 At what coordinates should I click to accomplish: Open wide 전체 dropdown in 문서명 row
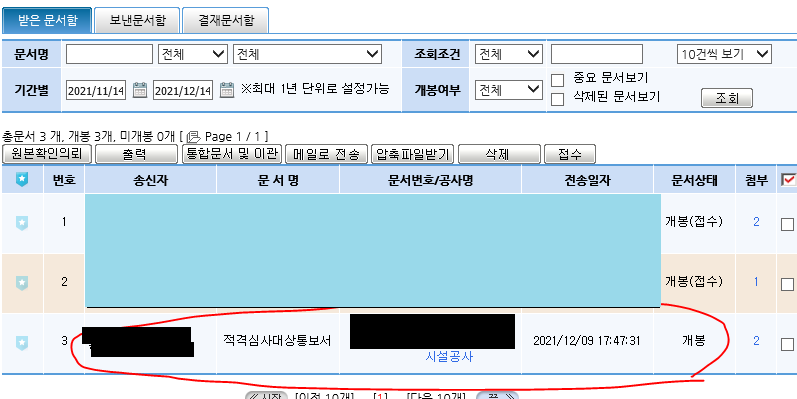[307, 54]
